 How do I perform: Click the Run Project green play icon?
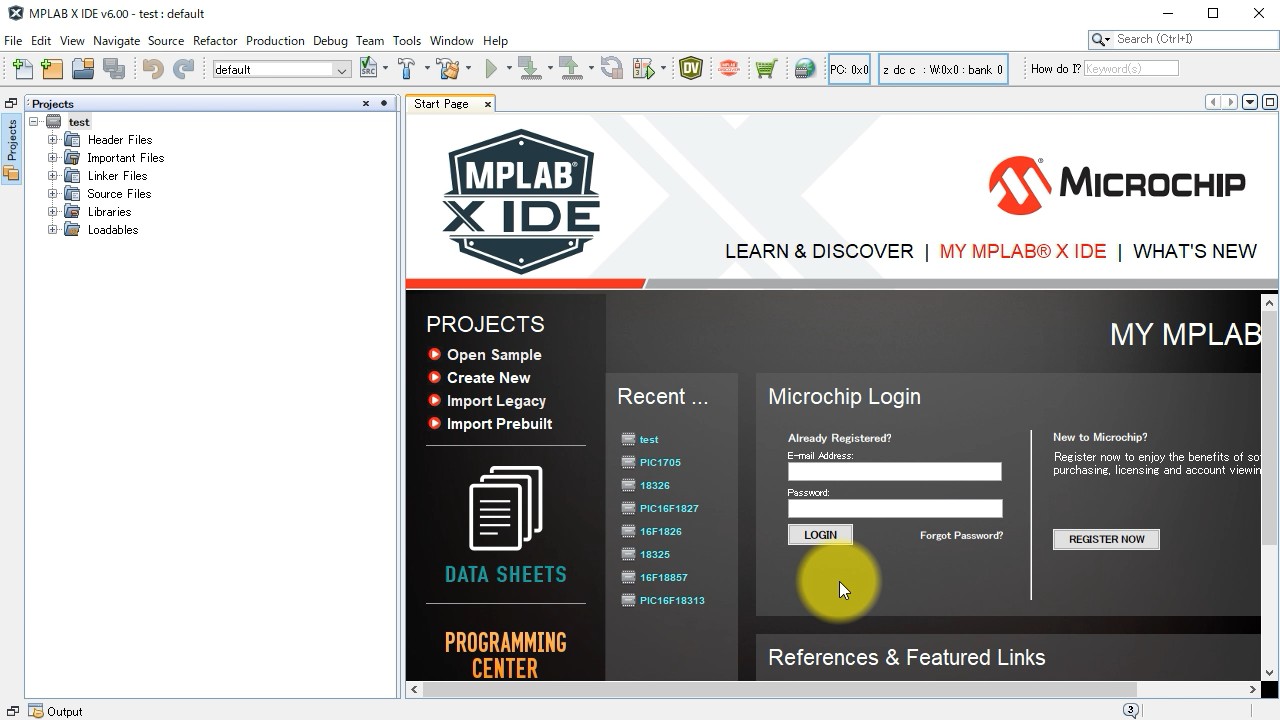(491, 69)
